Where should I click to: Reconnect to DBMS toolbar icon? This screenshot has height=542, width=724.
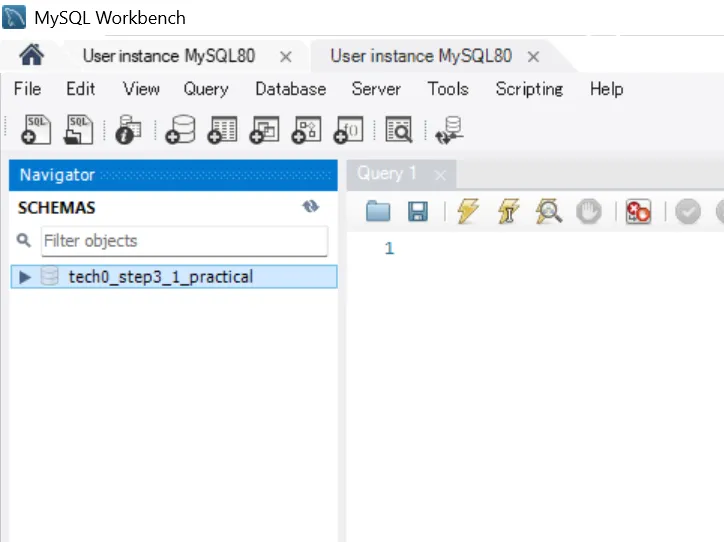[449, 130]
